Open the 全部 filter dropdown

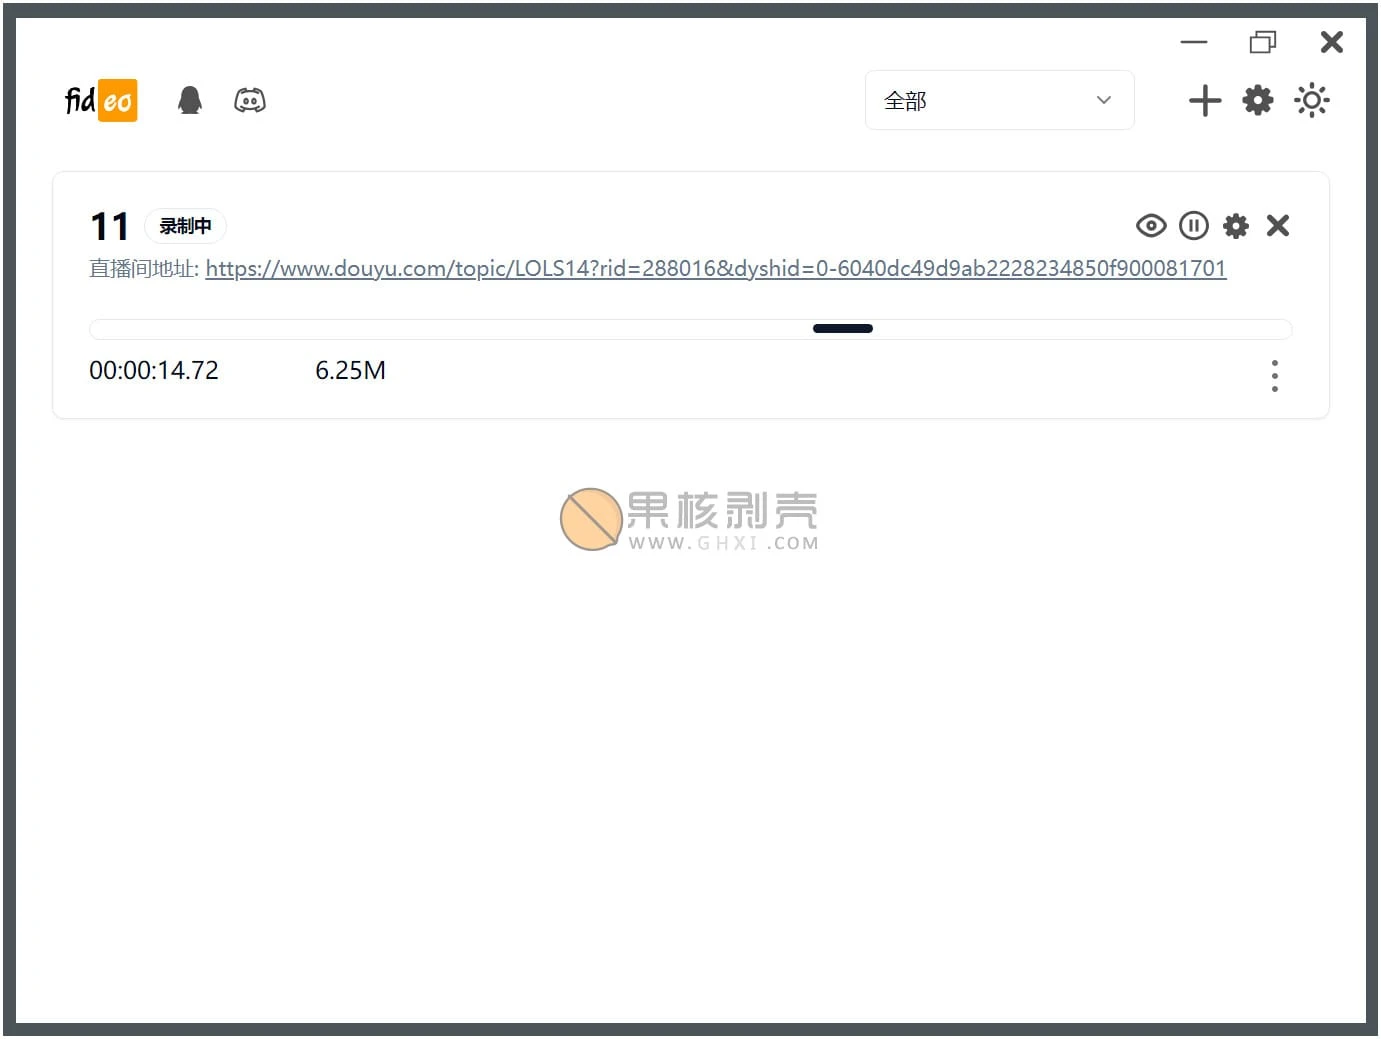(998, 100)
